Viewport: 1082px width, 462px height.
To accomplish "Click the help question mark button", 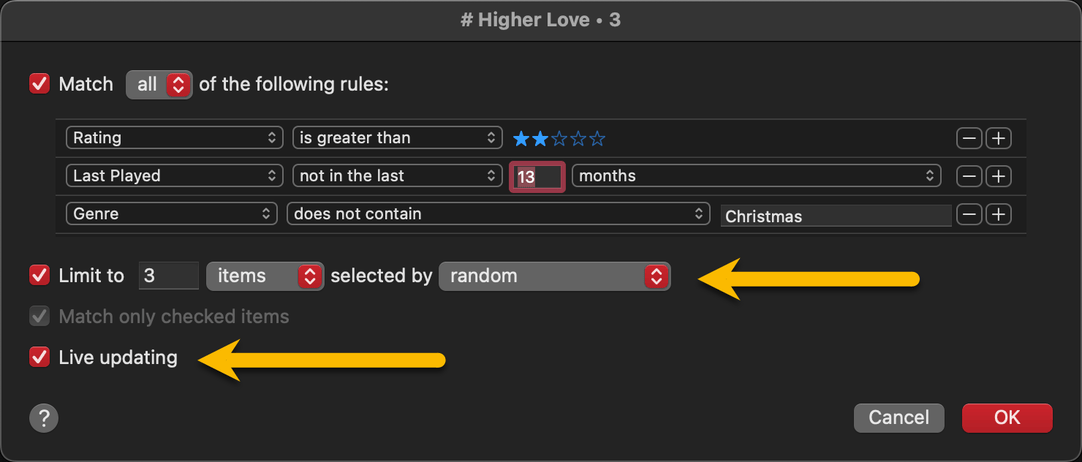I will 44,417.
